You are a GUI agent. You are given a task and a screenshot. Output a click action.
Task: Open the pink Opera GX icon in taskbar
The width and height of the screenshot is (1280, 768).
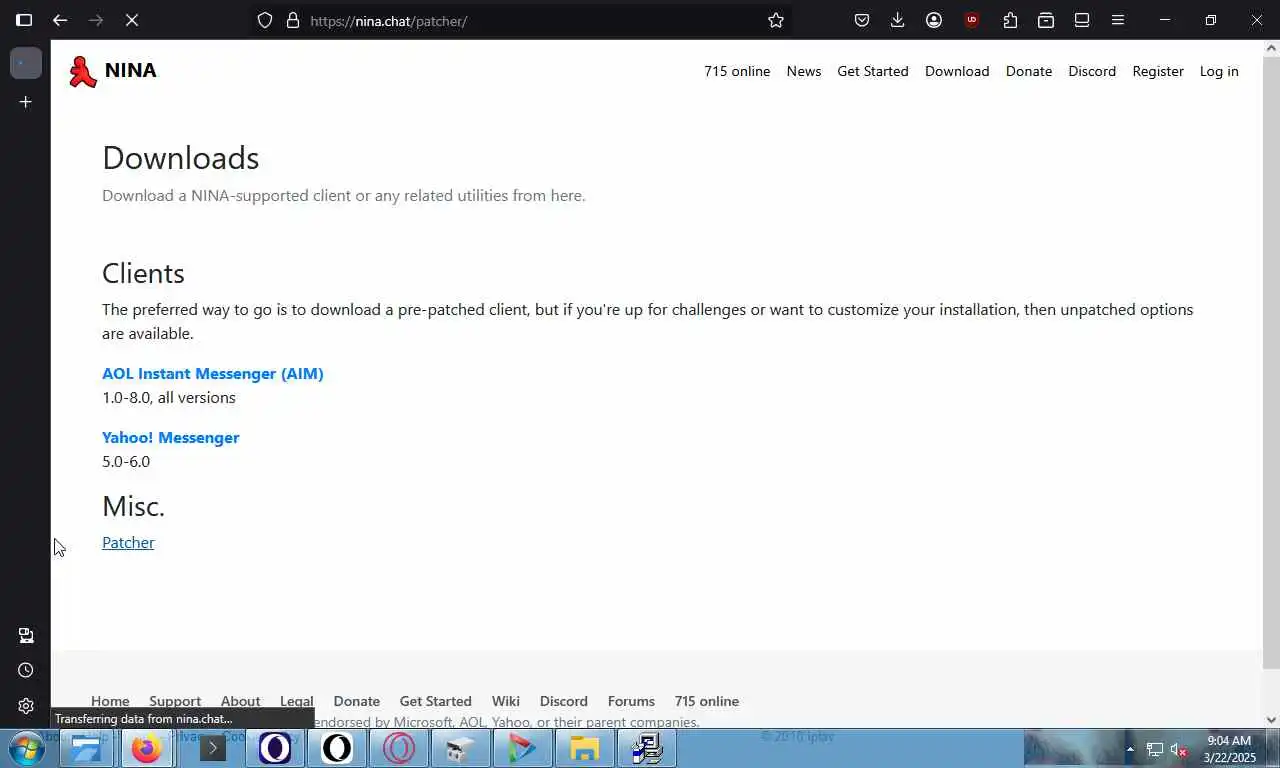click(x=399, y=748)
